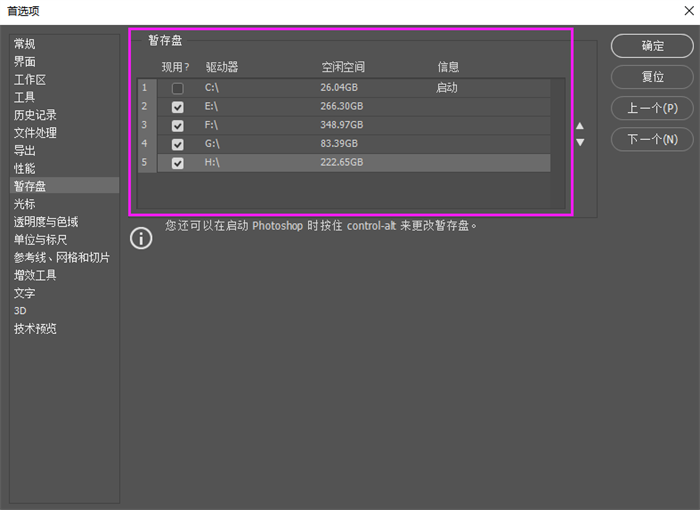
Task: Go to the 光标 settings page
Action: pyautogui.click(x=25, y=204)
